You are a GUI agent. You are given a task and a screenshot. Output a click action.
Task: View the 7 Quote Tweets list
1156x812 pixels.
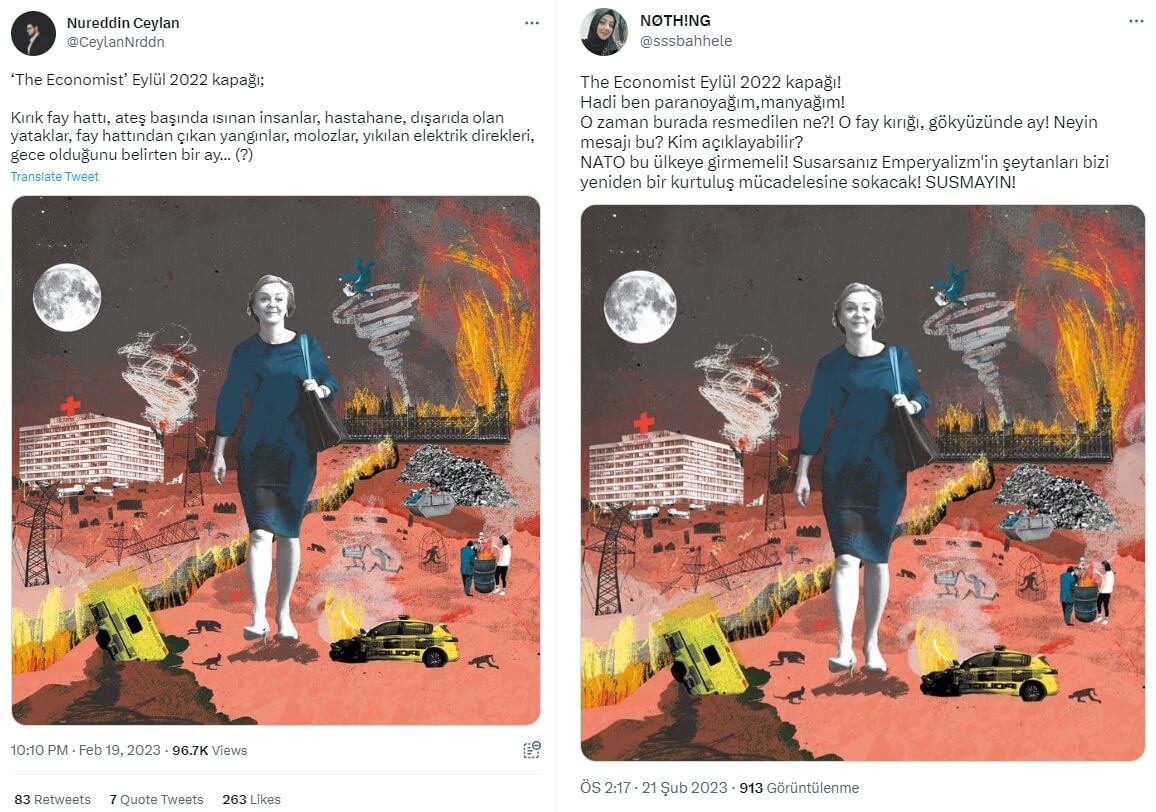pyautogui.click(x=156, y=799)
